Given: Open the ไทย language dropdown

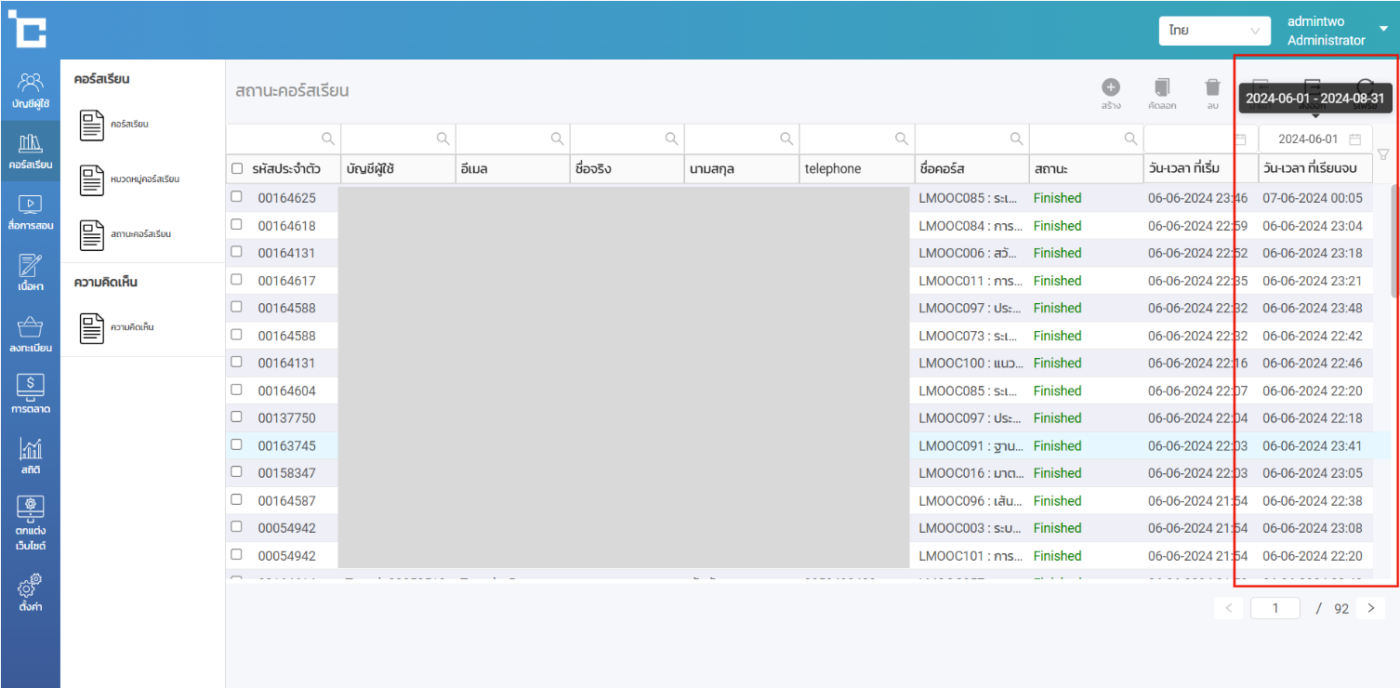Looking at the screenshot, I should point(1214,30).
